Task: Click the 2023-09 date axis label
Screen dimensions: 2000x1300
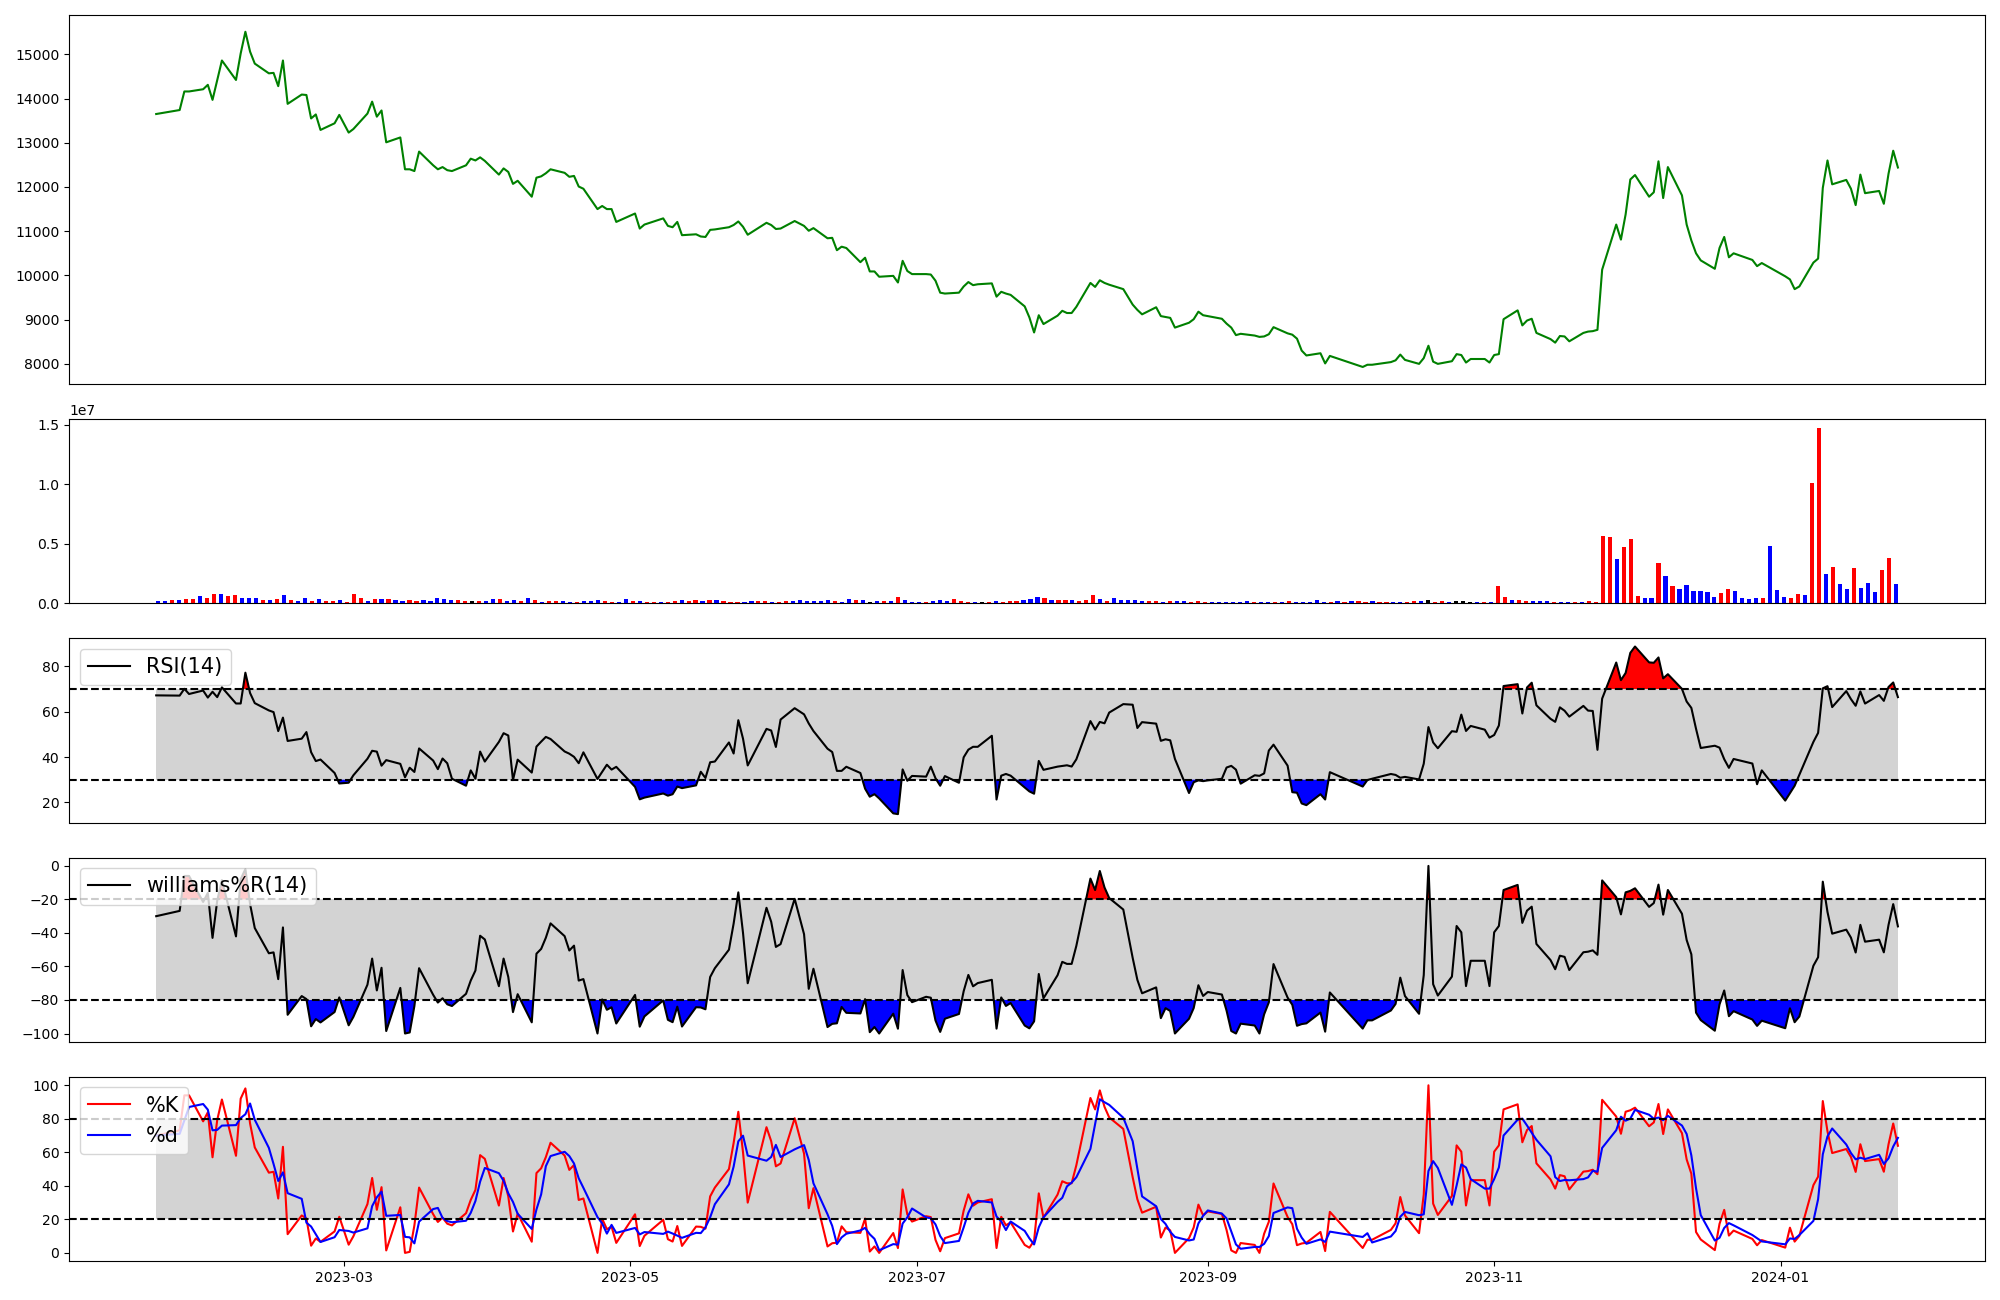Action: (x=1208, y=1277)
